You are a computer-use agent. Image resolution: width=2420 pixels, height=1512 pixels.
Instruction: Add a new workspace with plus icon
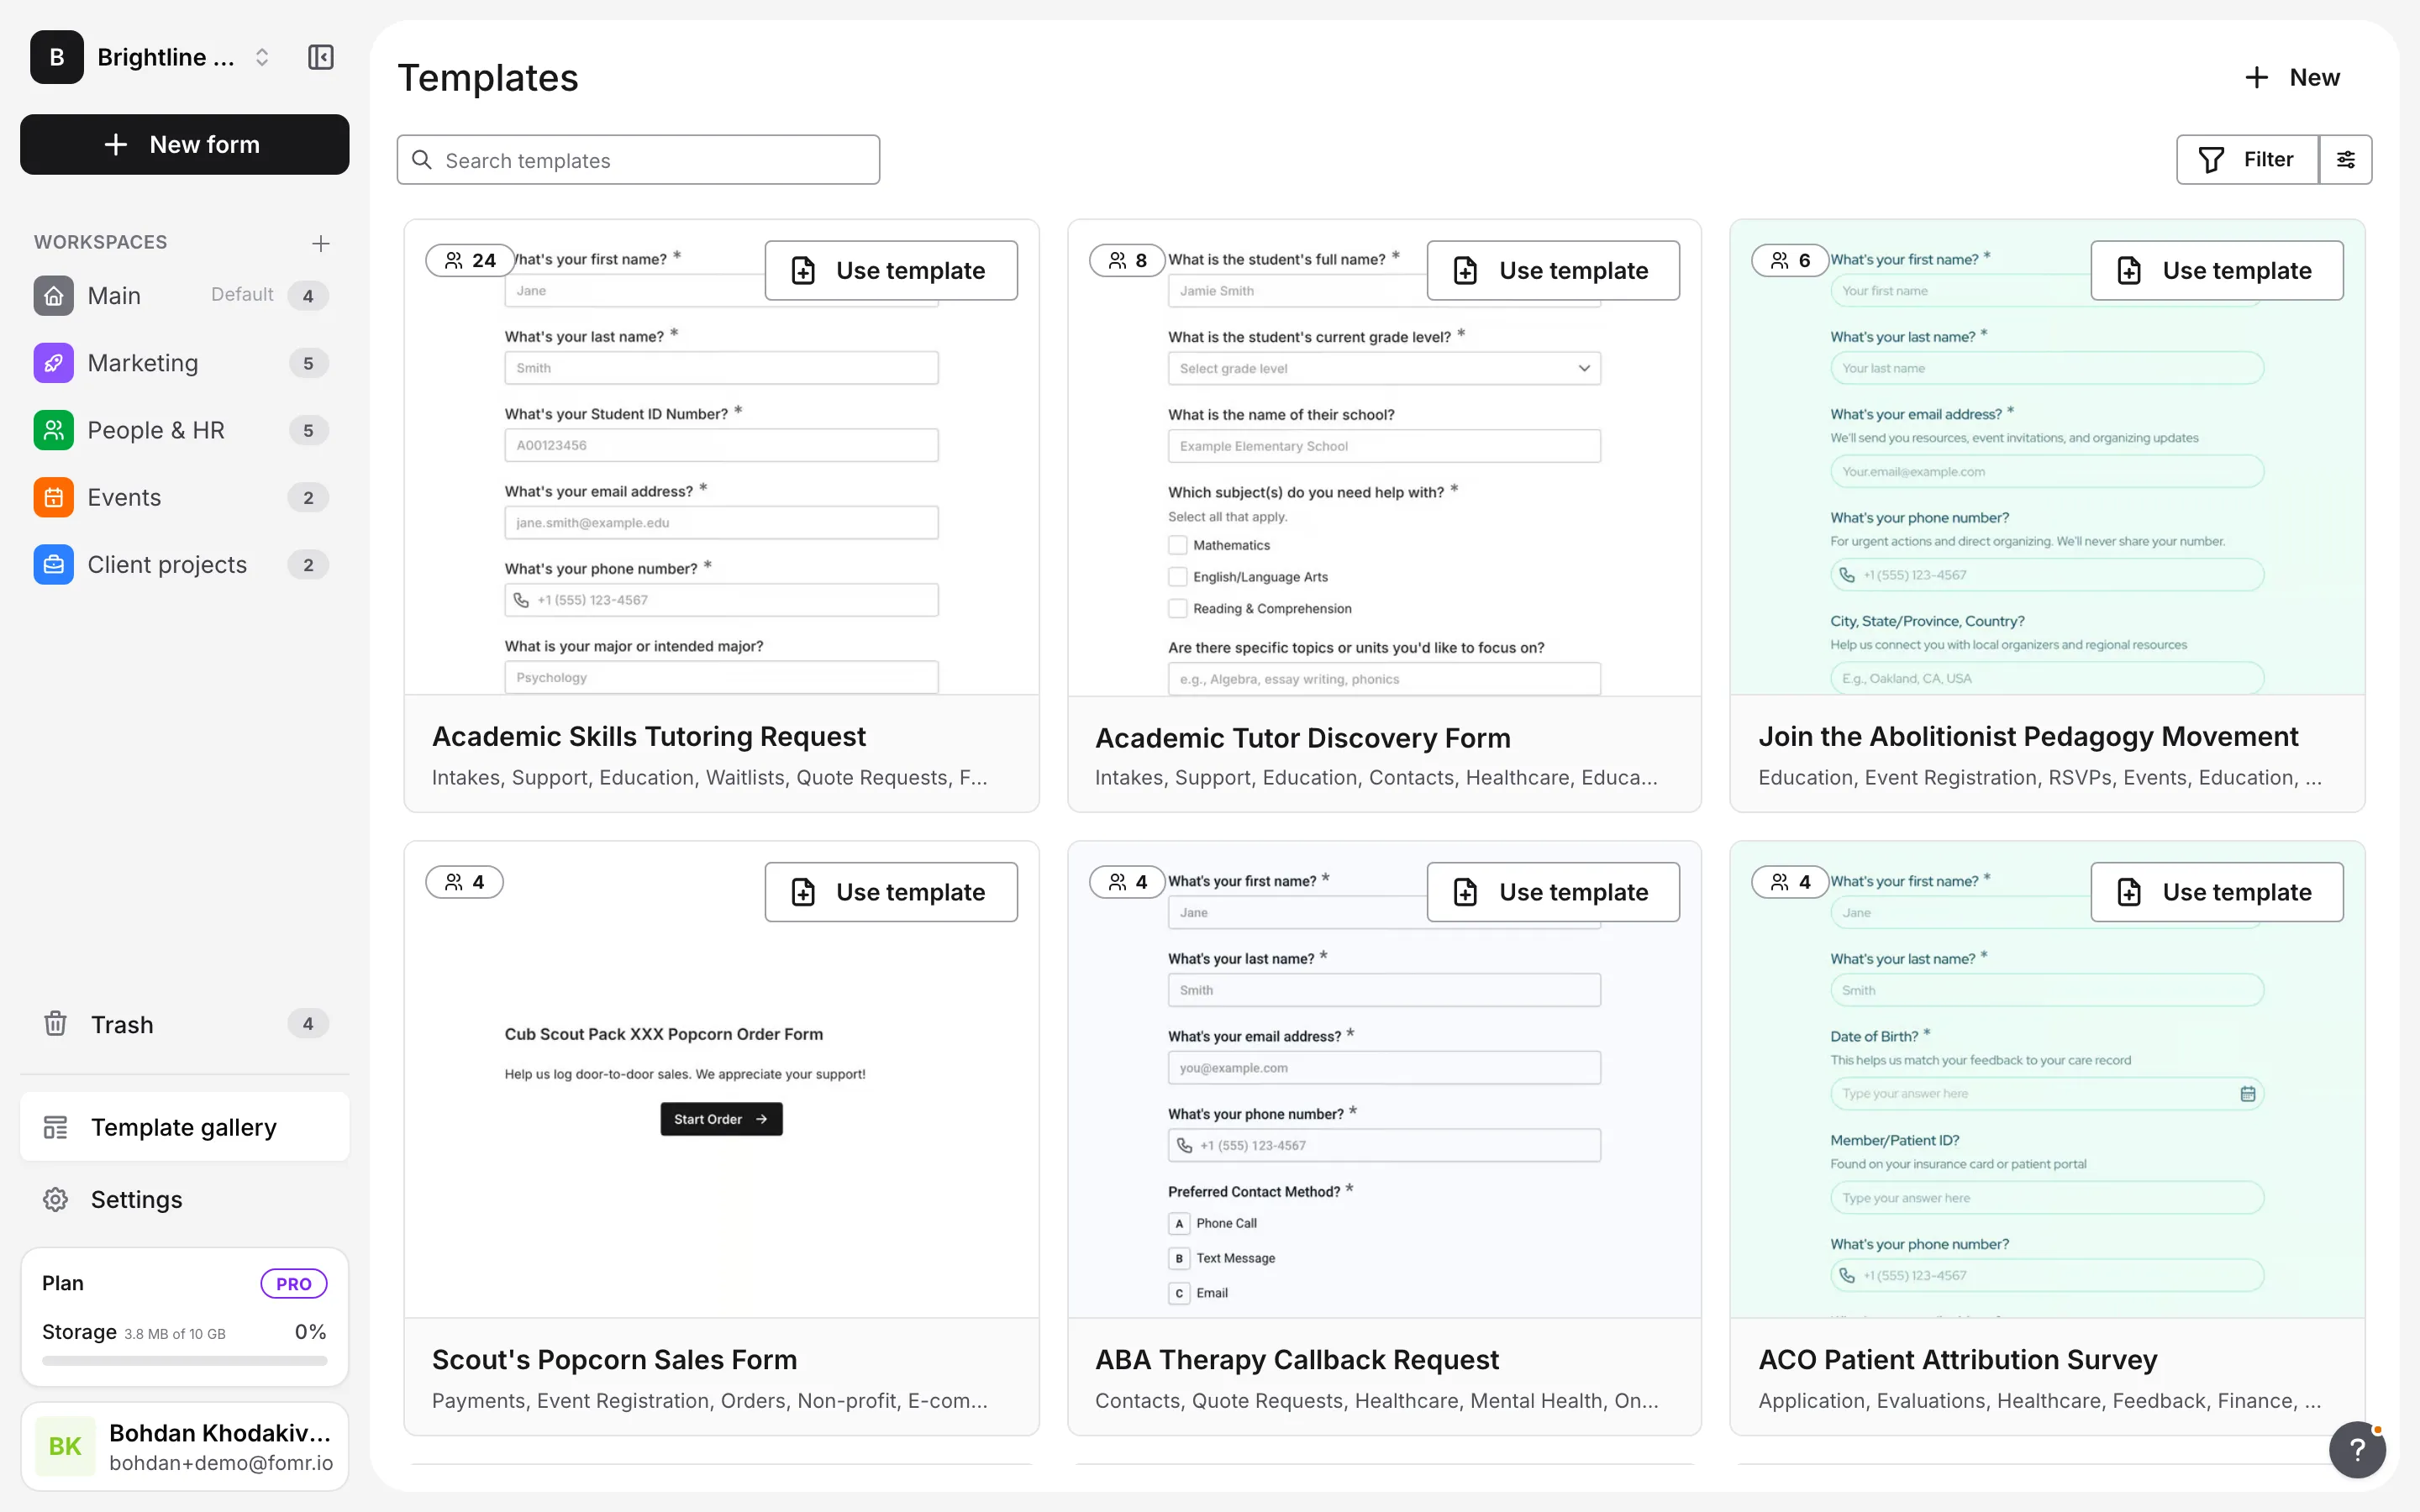click(320, 243)
